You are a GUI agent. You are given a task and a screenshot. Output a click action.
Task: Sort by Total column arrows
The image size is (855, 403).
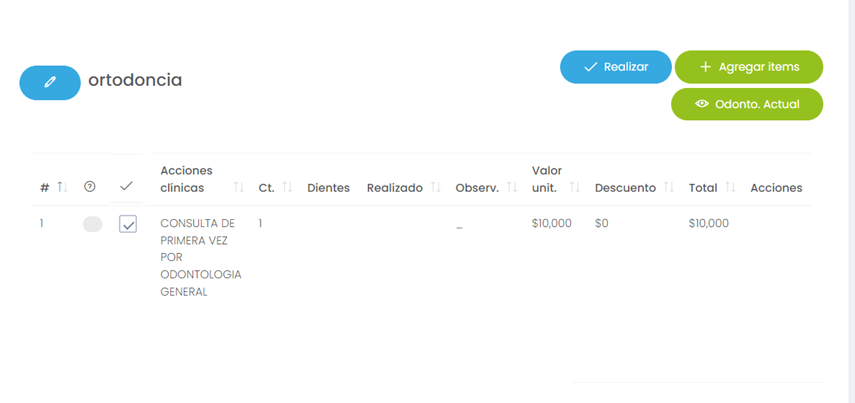pos(731,187)
